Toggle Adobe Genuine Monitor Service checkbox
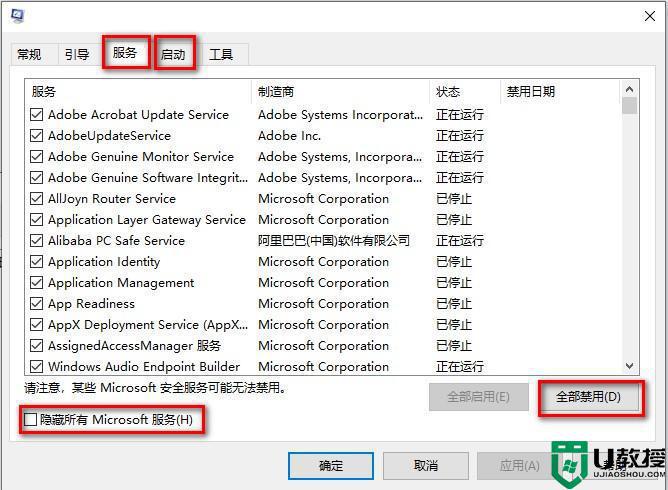The width and height of the screenshot is (668, 490). [x=37, y=156]
